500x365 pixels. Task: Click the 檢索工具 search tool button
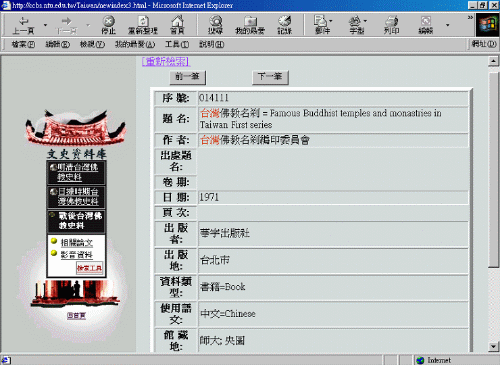(89, 268)
